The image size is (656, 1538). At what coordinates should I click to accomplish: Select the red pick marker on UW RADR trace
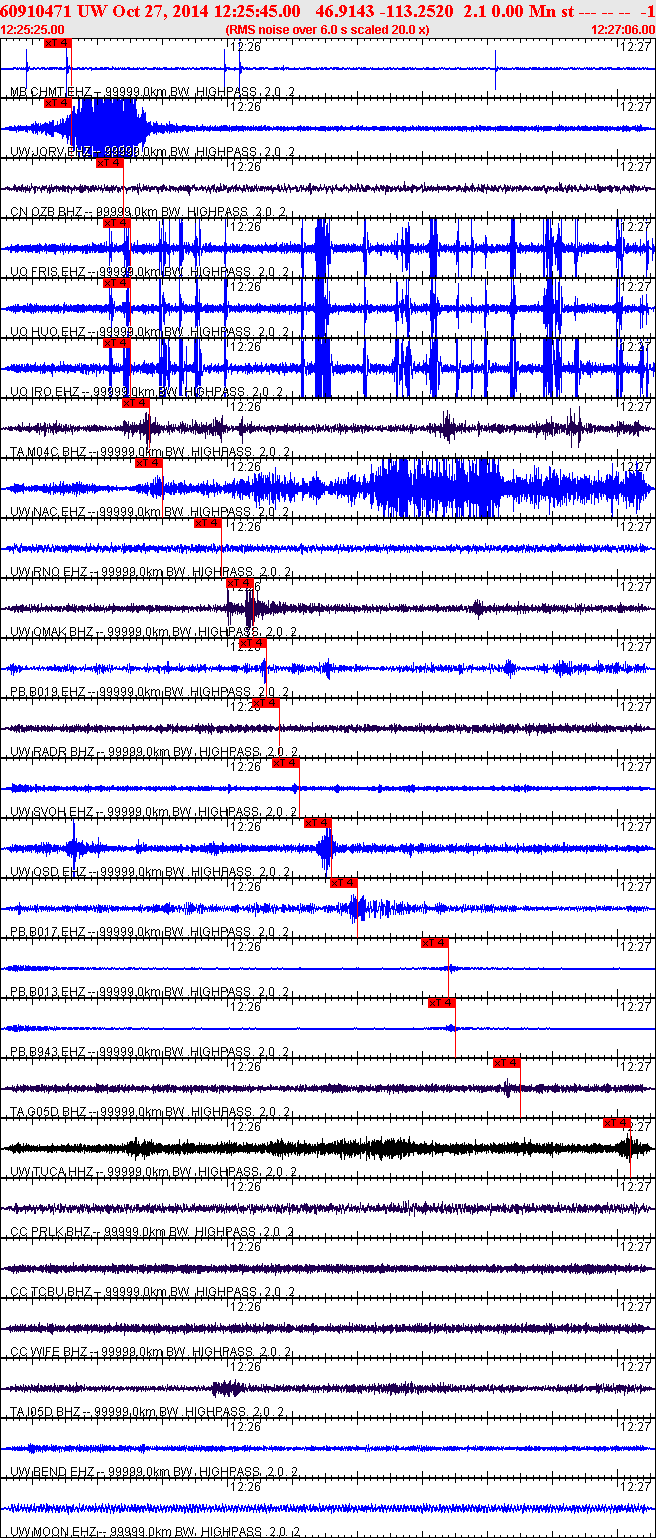point(265,703)
